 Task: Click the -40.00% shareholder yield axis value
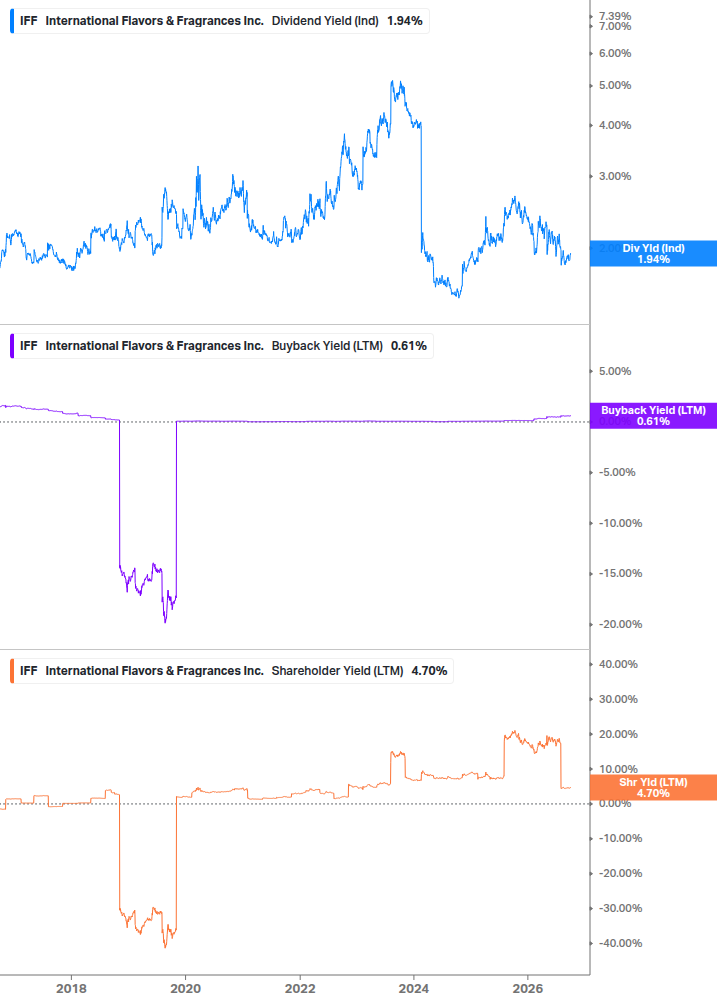tap(620, 943)
